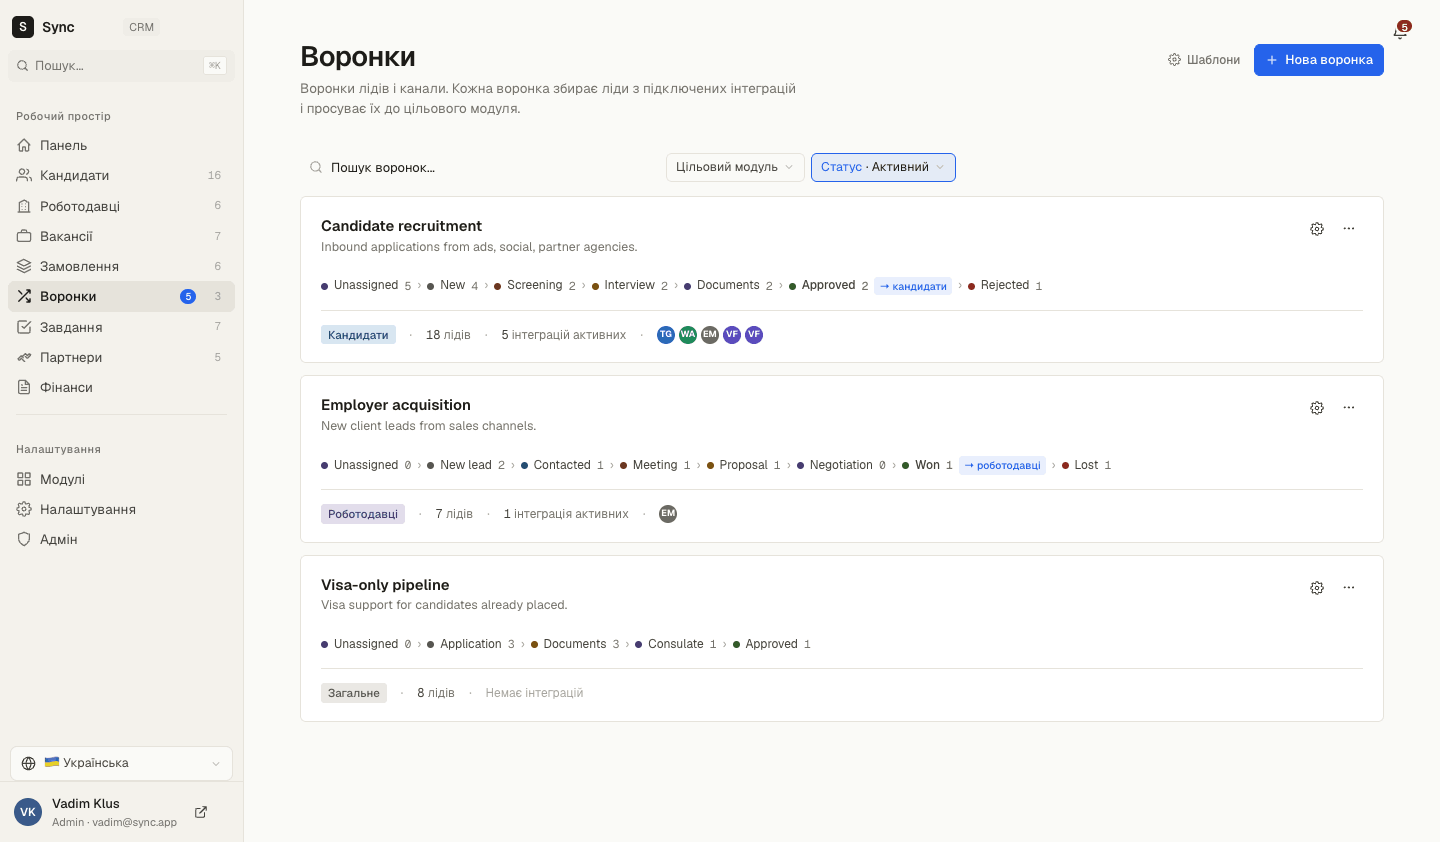Open Фінанси section in sidebar
Image resolution: width=1440 pixels, height=842 pixels.
(121, 388)
